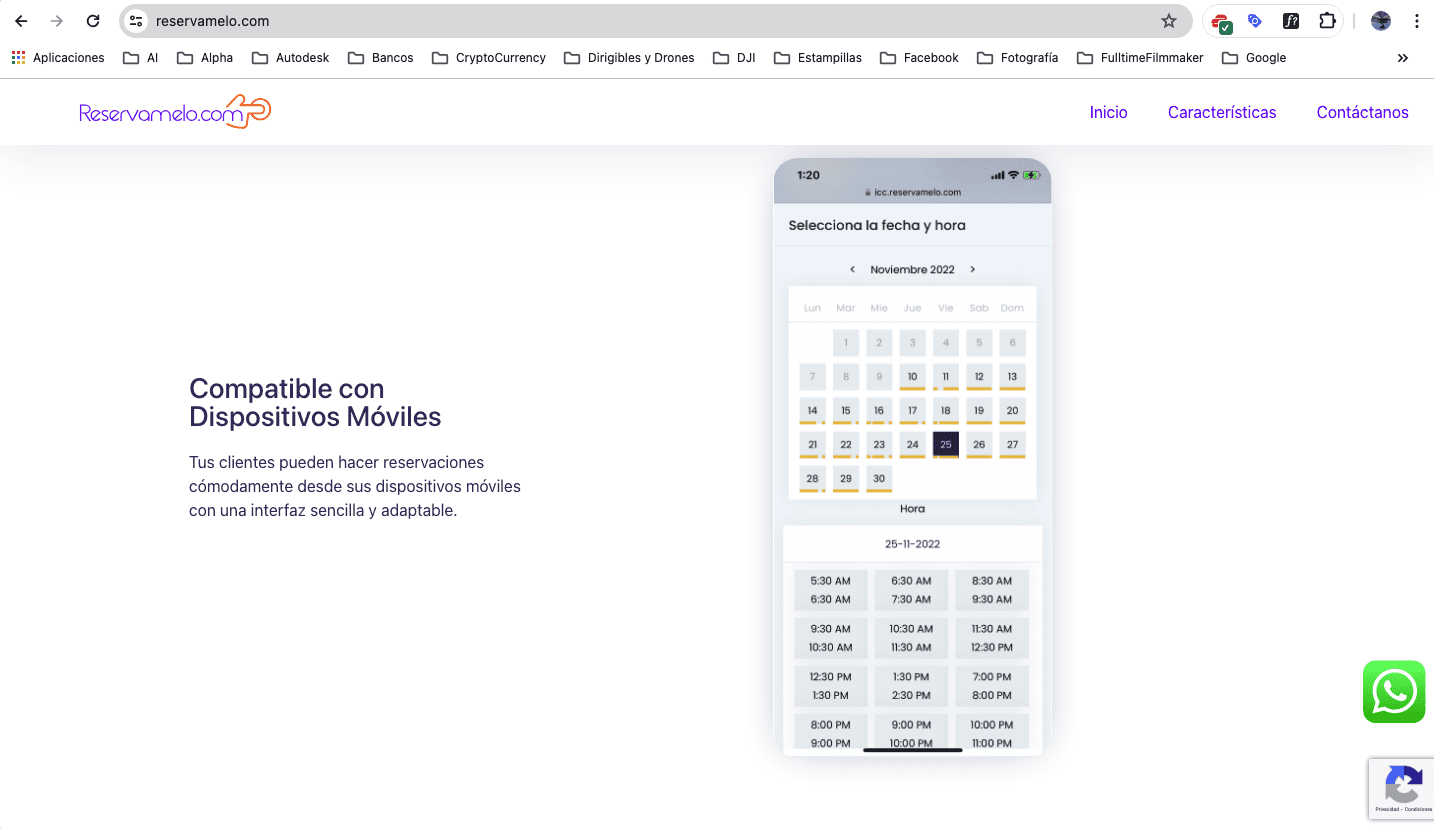
Task: Click day 10 in the calendar
Action: coord(912,377)
